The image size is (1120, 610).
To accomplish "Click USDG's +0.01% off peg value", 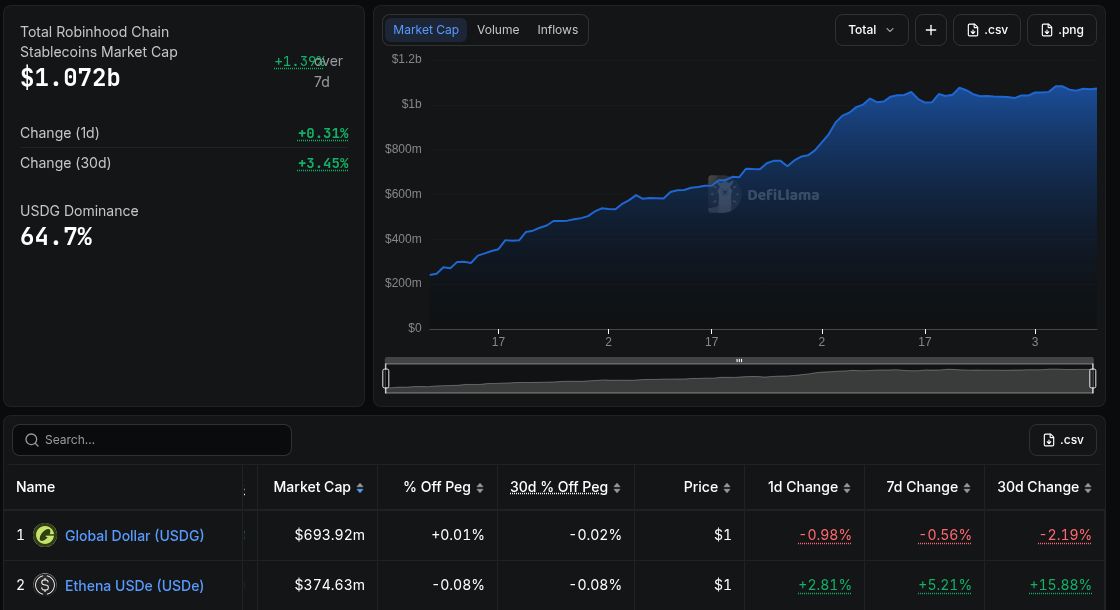I will [x=458, y=535].
